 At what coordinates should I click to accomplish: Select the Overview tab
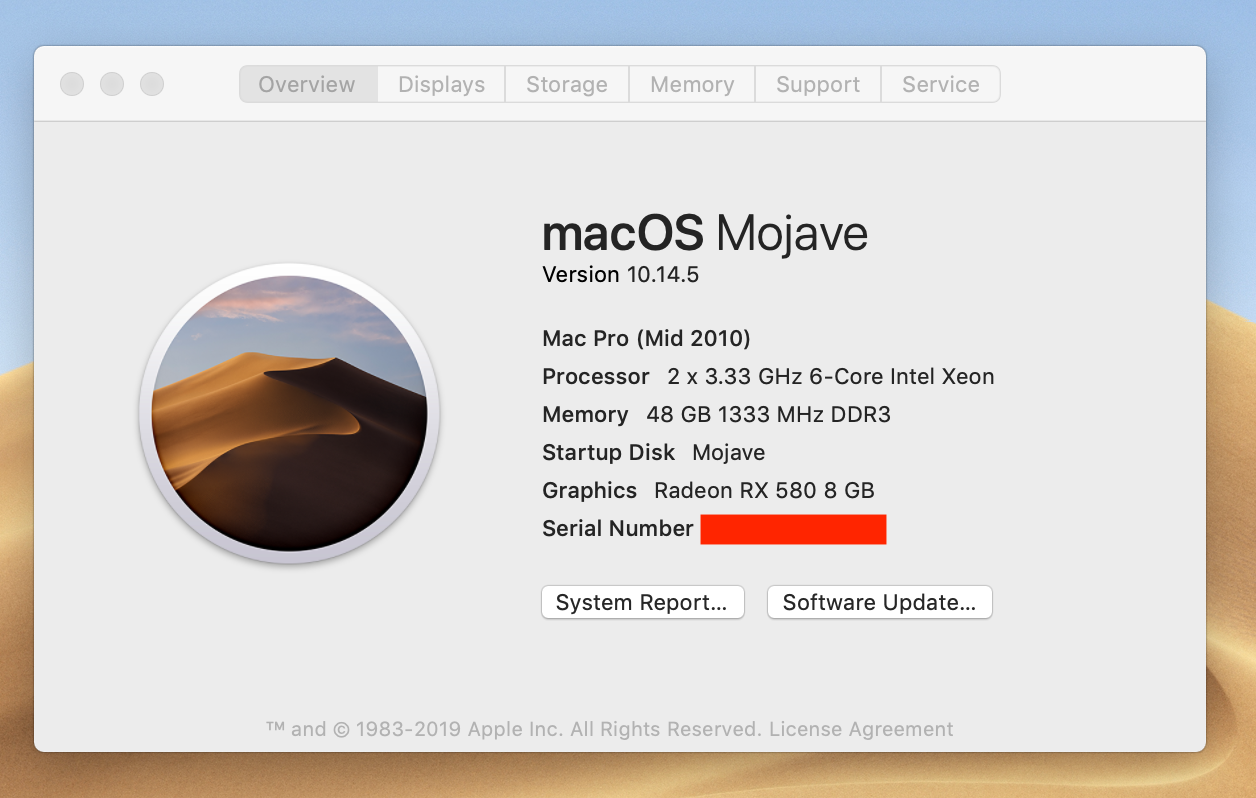pos(307,85)
